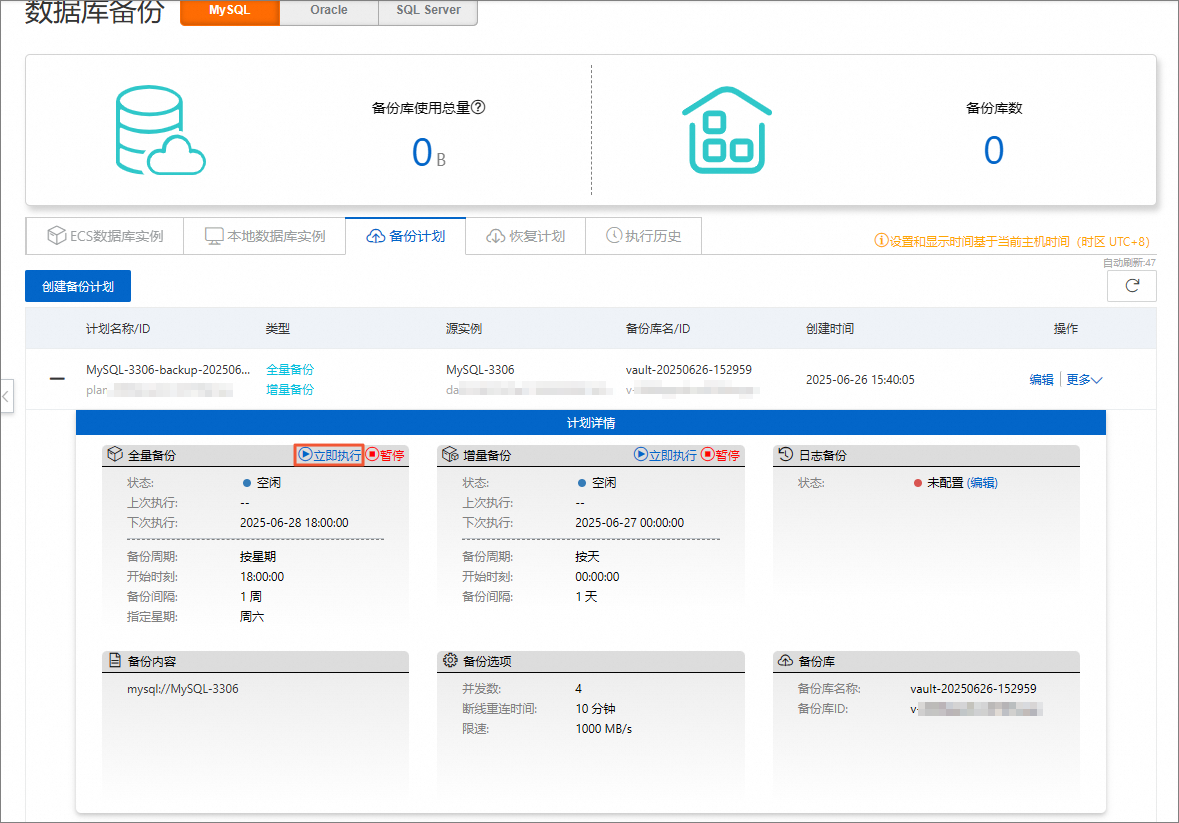1179x823 pixels.
Task: Click 立即执行 for 增量备份
Action: 665,455
